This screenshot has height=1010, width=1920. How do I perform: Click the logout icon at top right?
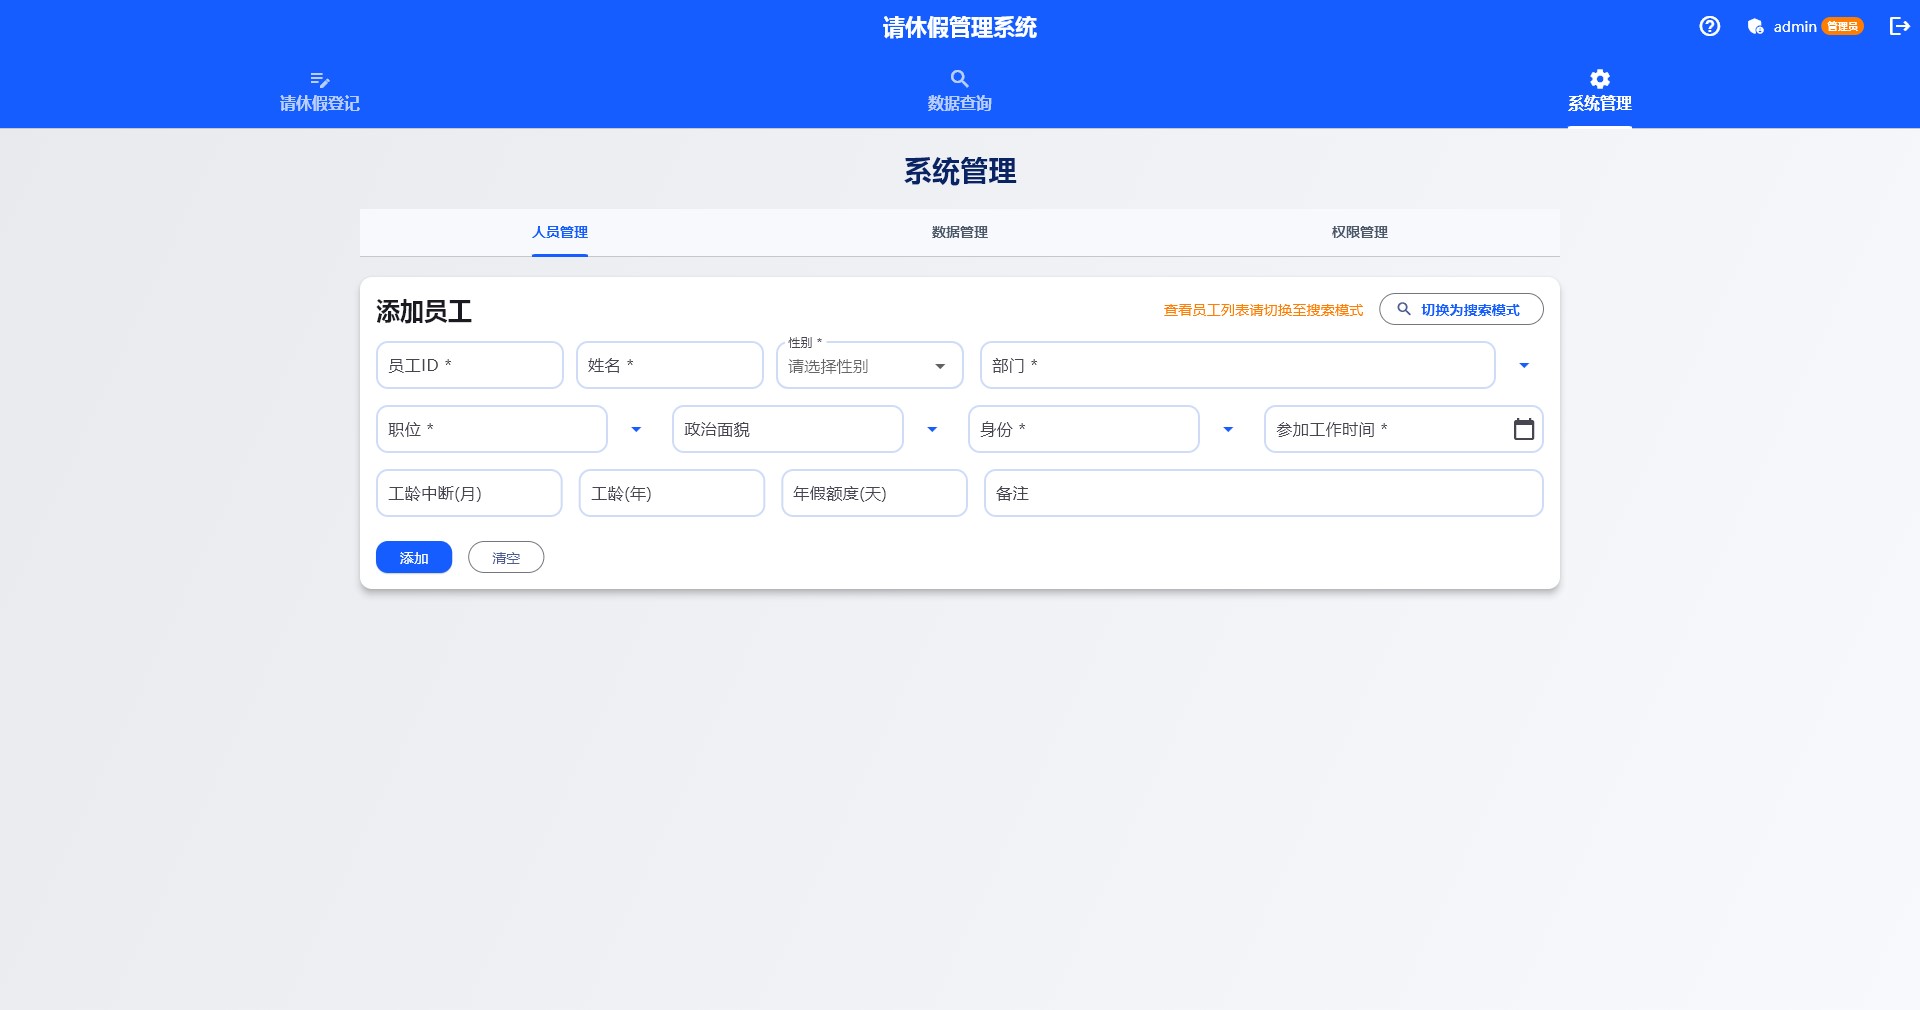pos(1898,27)
